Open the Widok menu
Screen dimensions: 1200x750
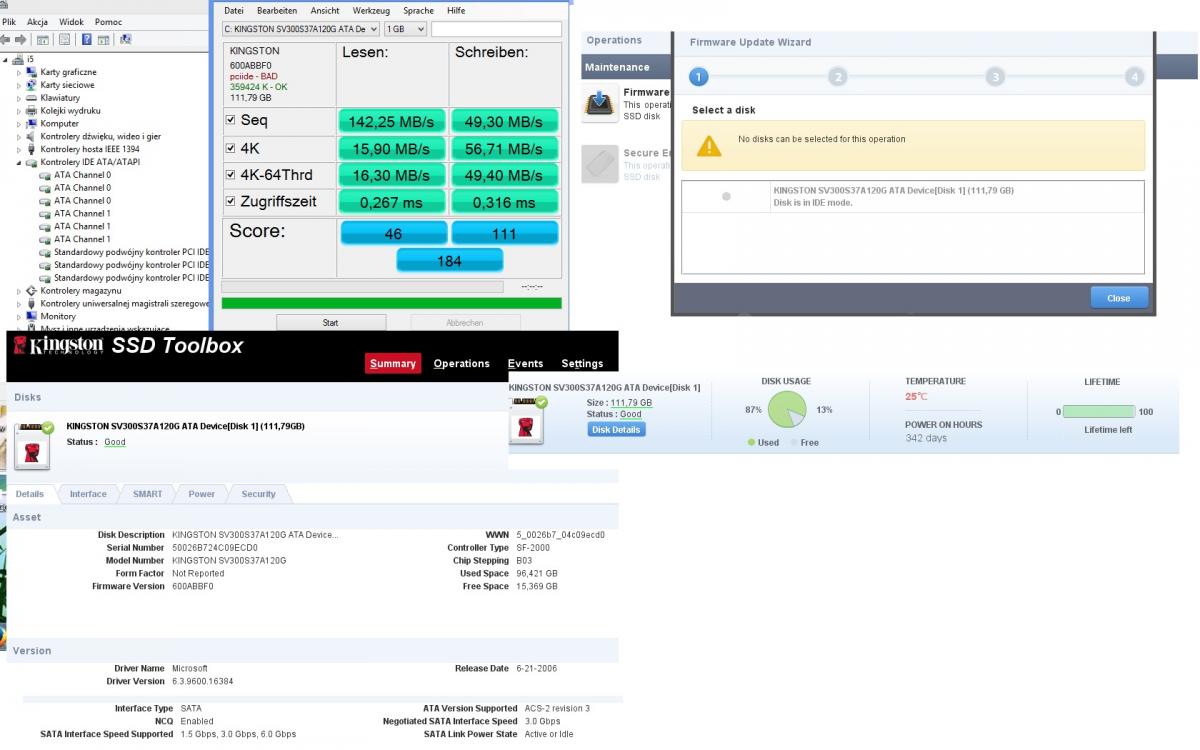72,22
